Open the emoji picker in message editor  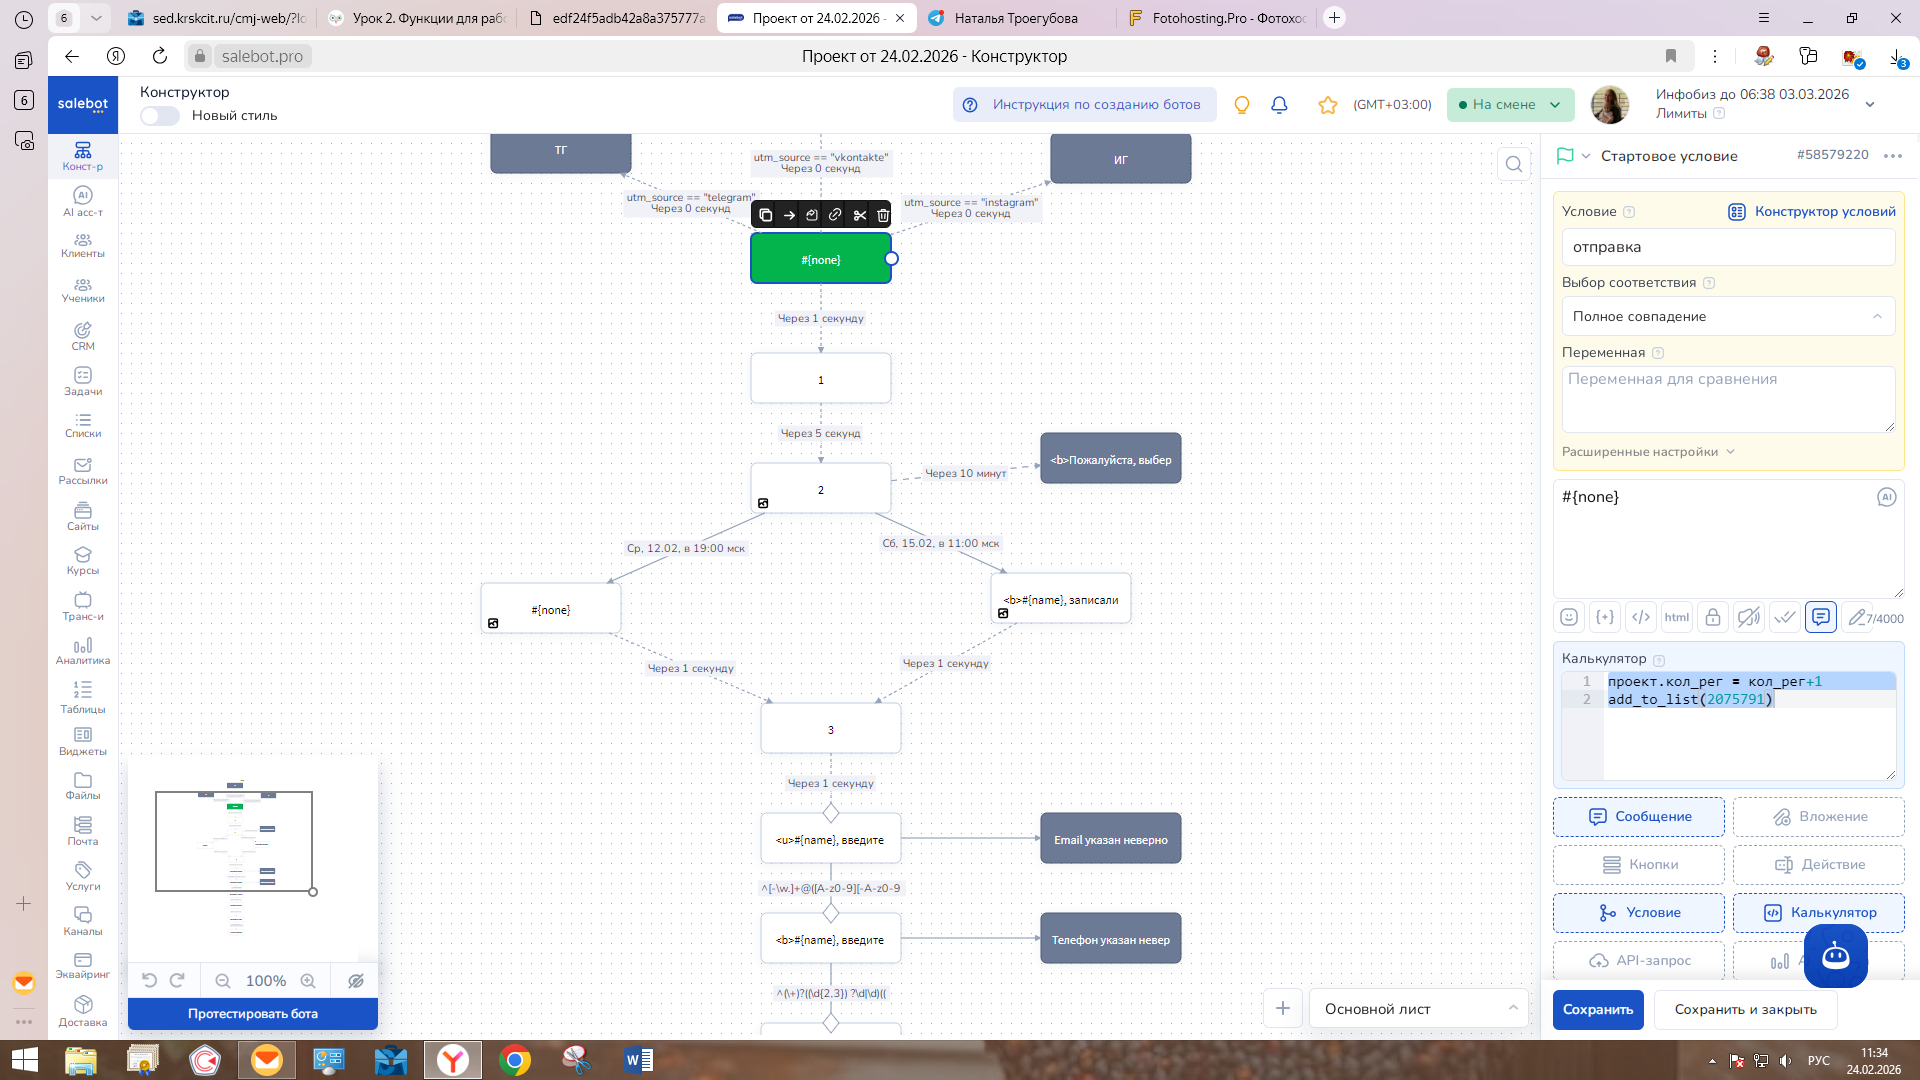point(1569,617)
